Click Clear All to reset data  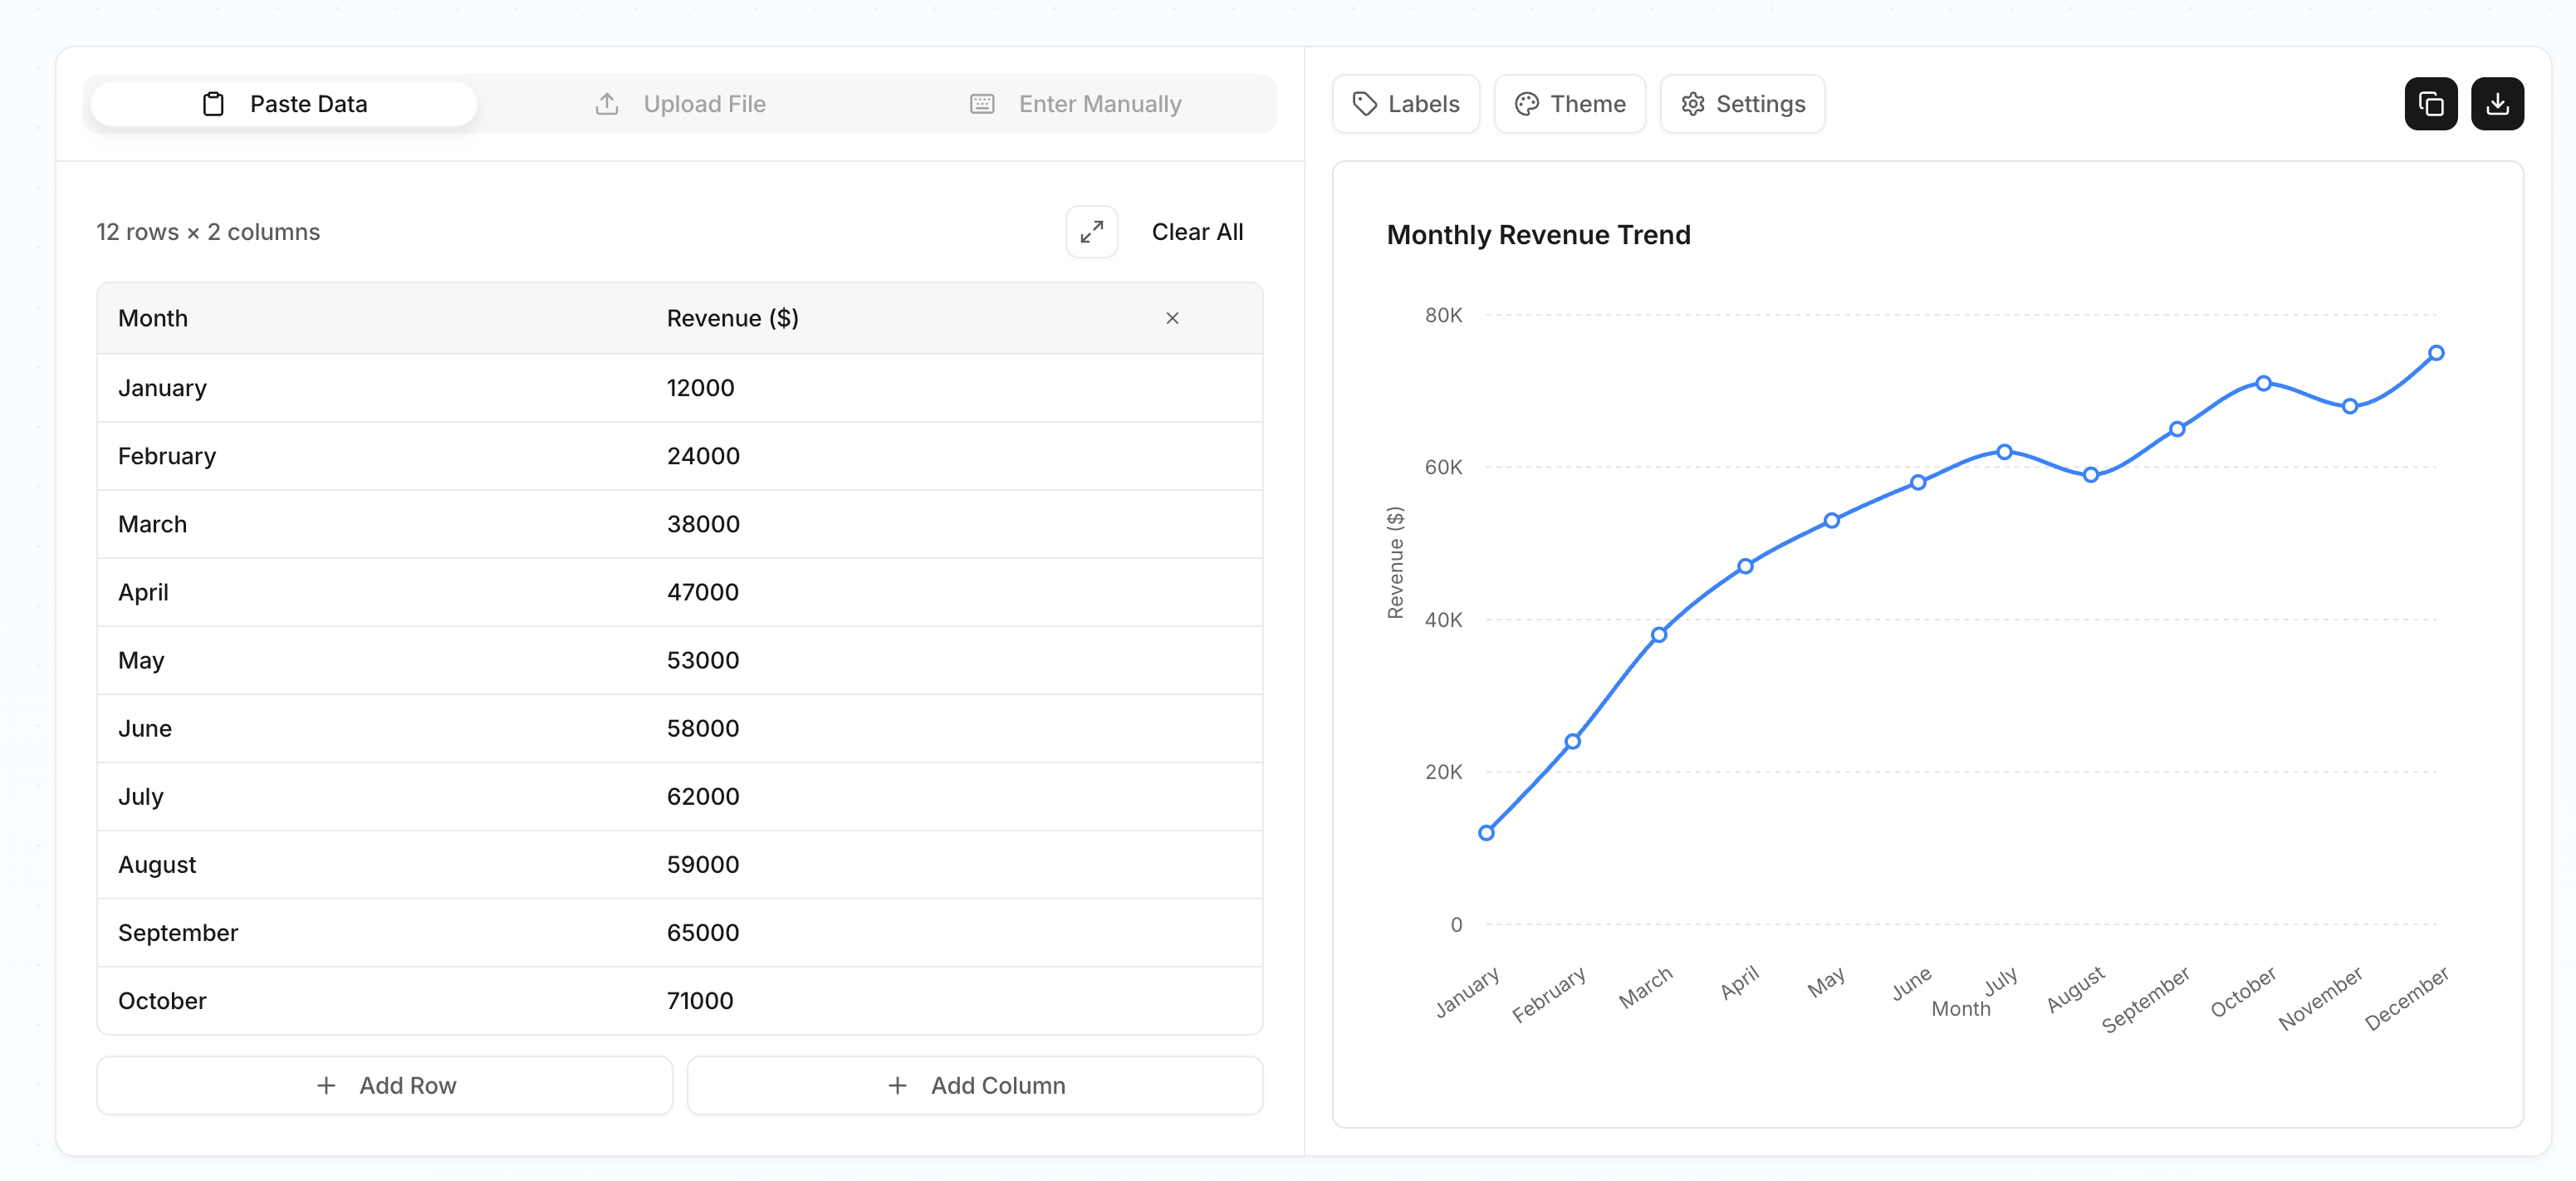point(1197,231)
